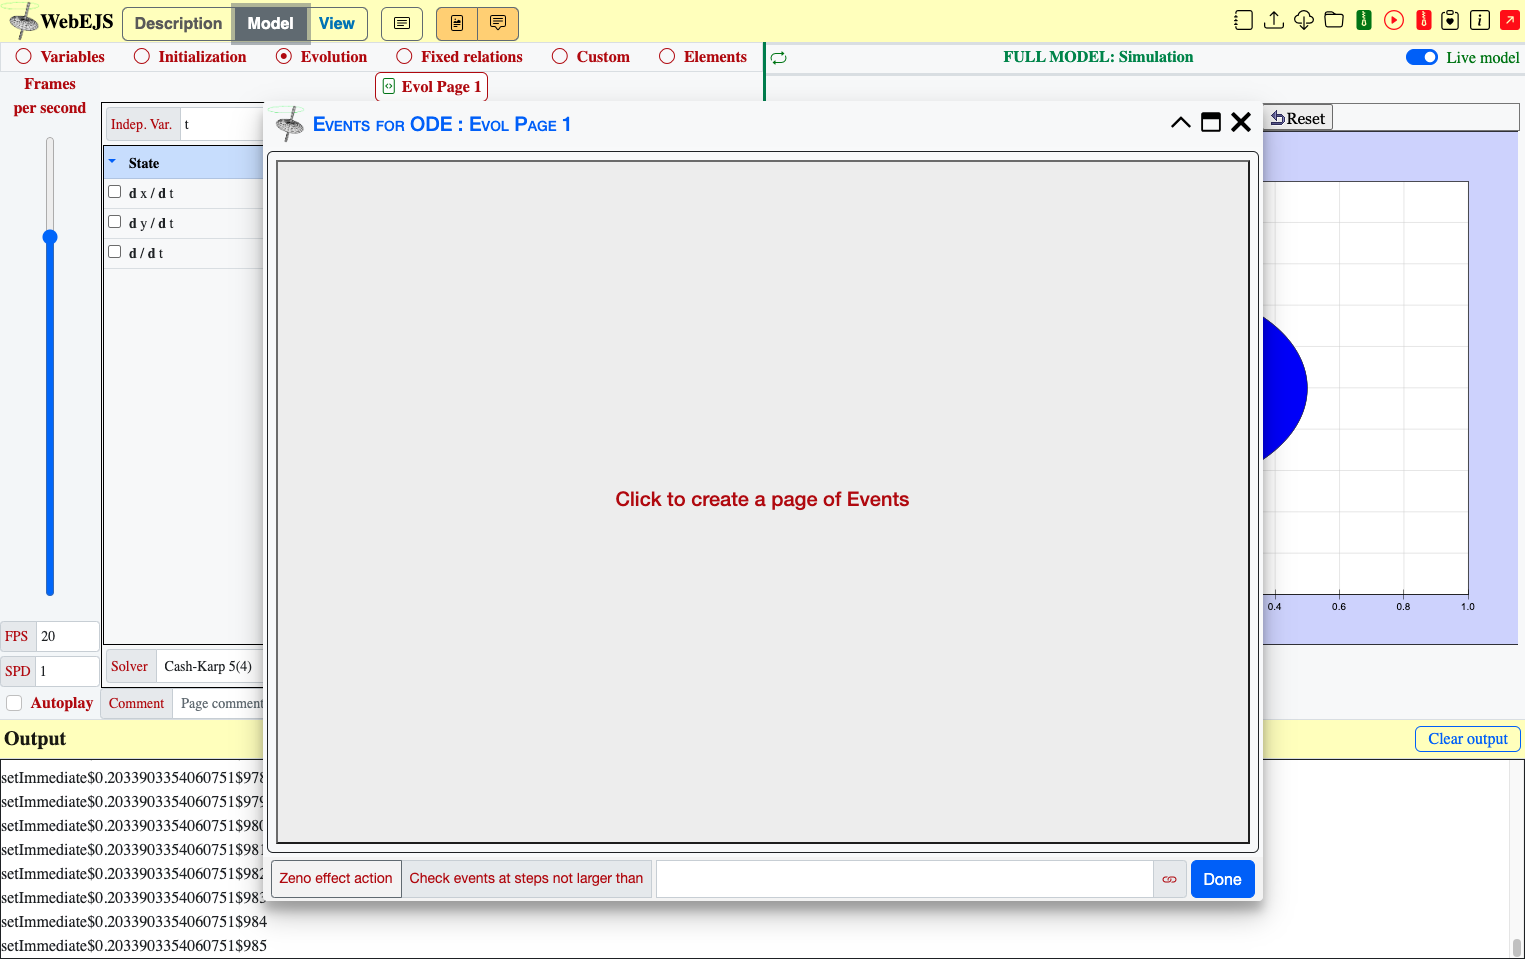1525x959 pixels.
Task: Click the green refresh arrows icon
Action: 779,58
